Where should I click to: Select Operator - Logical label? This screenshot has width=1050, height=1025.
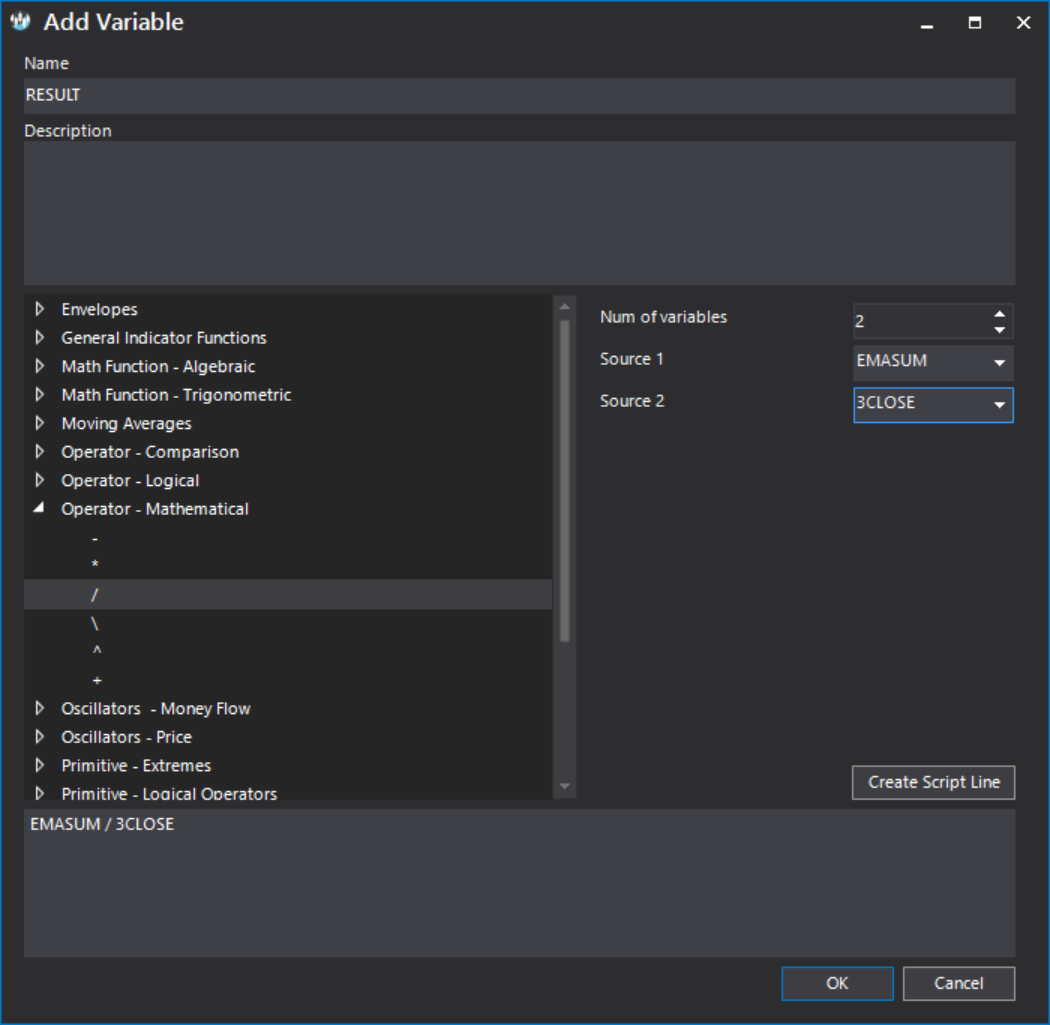(130, 481)
